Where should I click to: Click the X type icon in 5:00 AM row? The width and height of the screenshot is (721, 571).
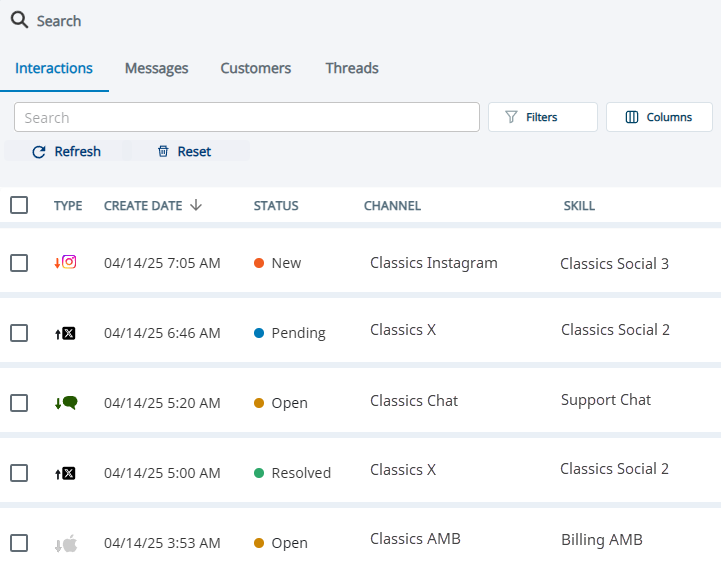[69, 473]
